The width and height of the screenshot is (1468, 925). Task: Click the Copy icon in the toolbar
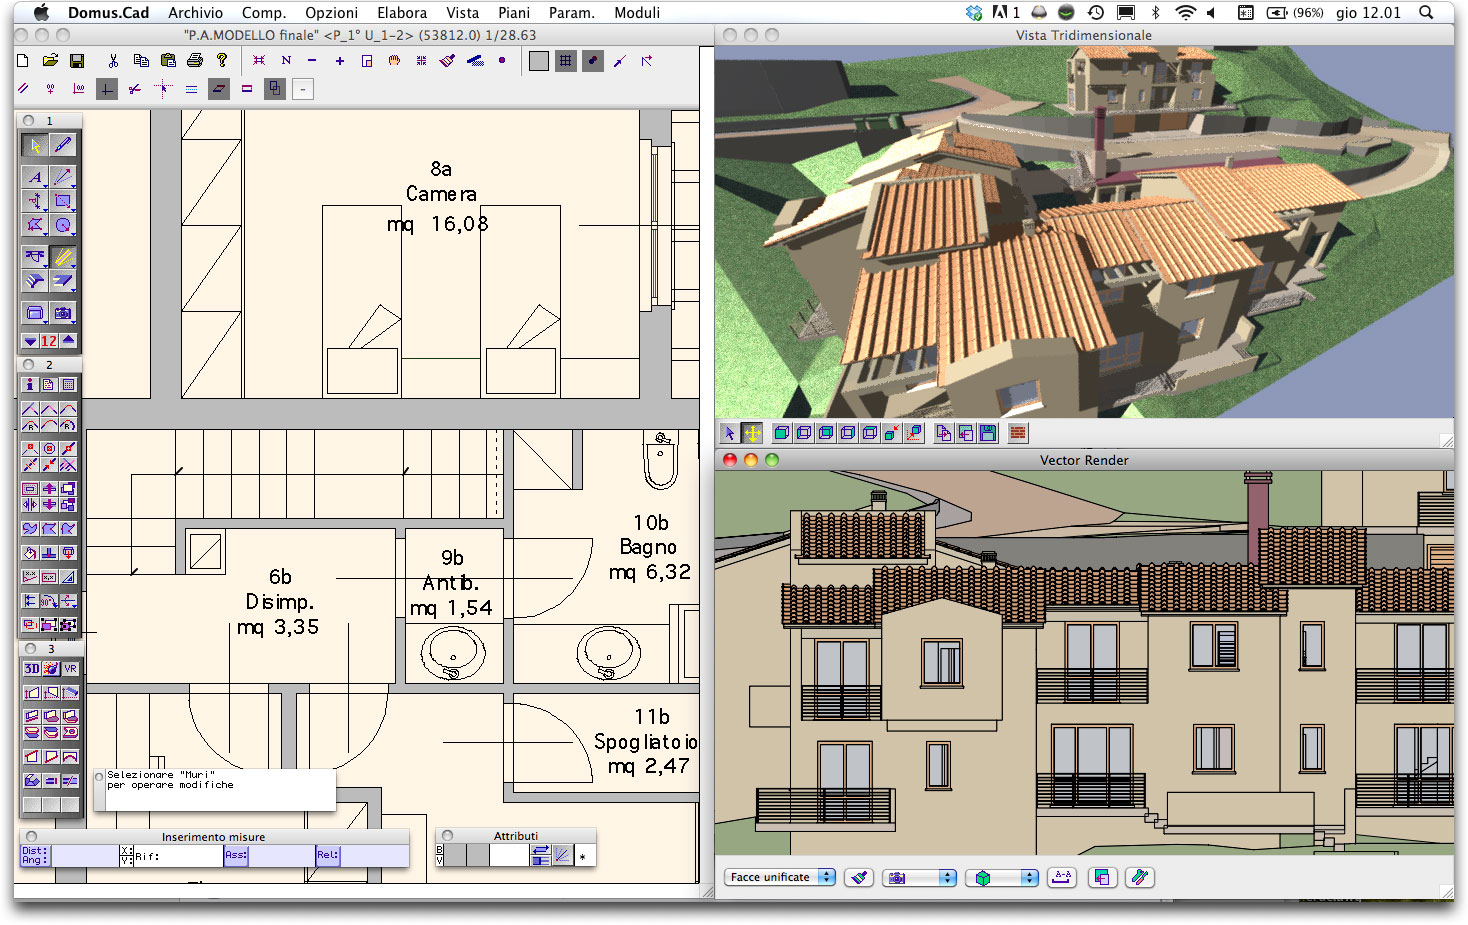click(x=141, y=61)
